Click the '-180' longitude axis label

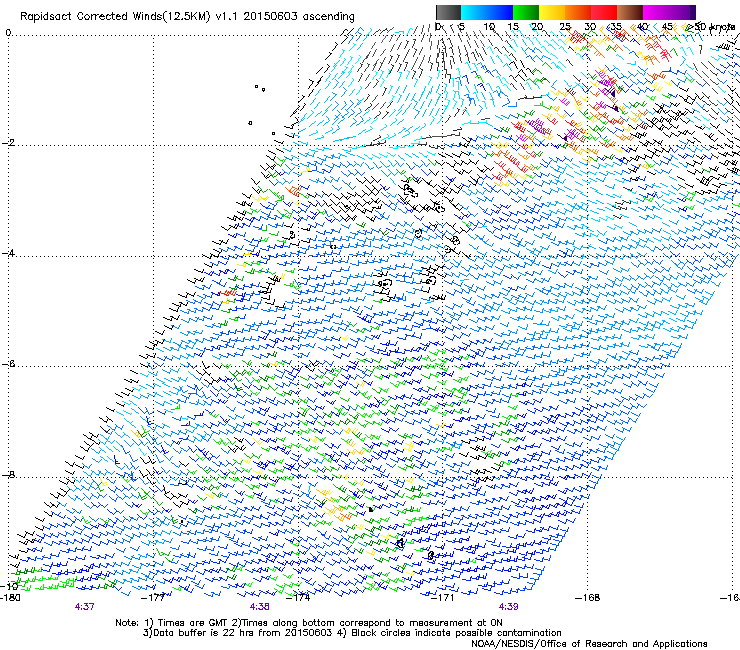(x=10, y=598)
